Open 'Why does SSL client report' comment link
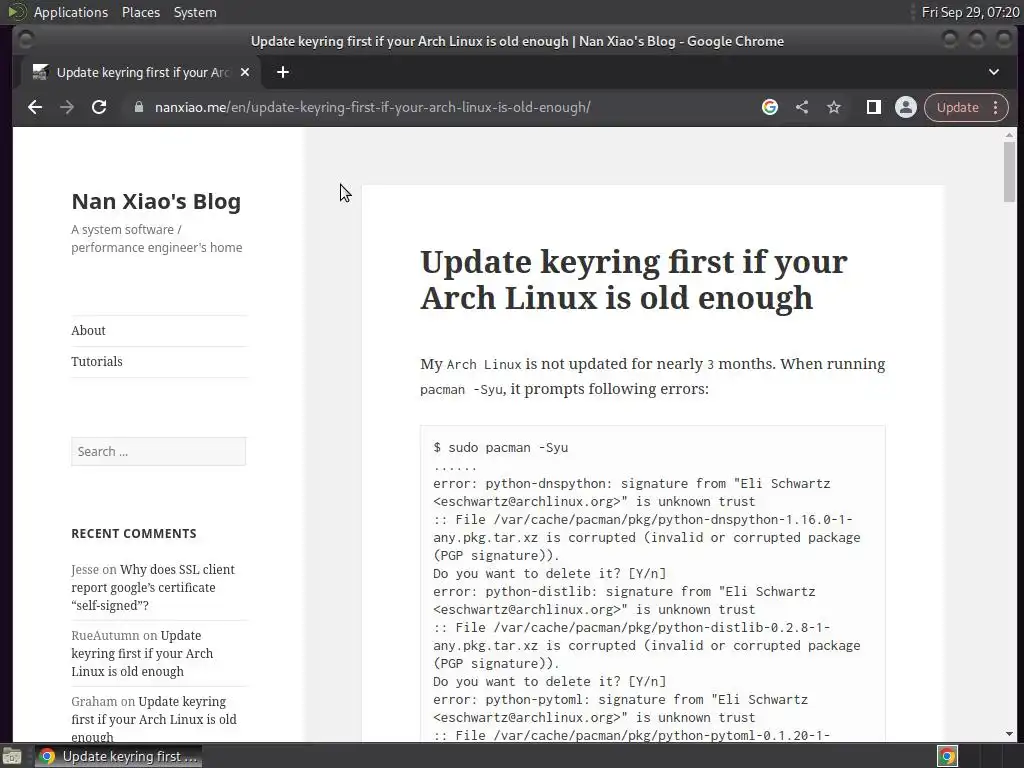Screen dimensions: 1024x768 point(153,587)
